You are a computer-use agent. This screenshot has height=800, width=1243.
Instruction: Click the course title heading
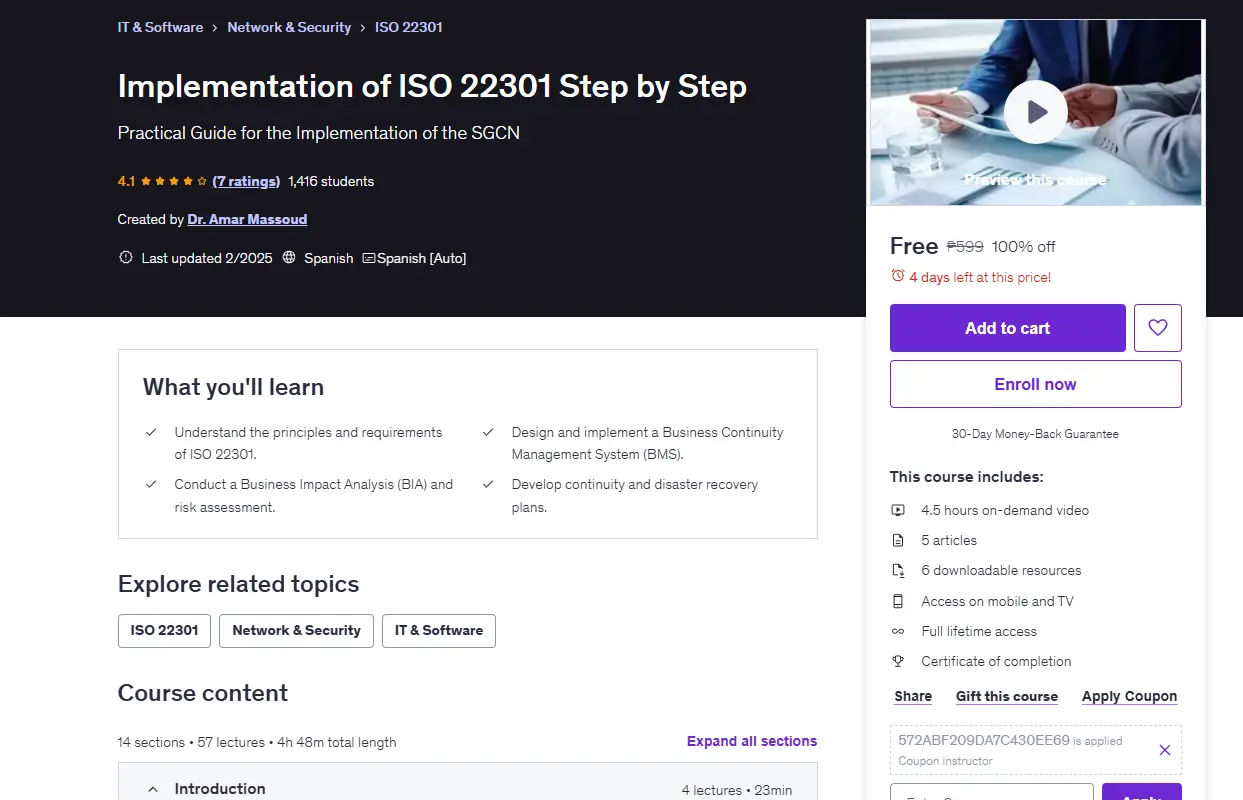pyautogui.click(x=432, y=86)
